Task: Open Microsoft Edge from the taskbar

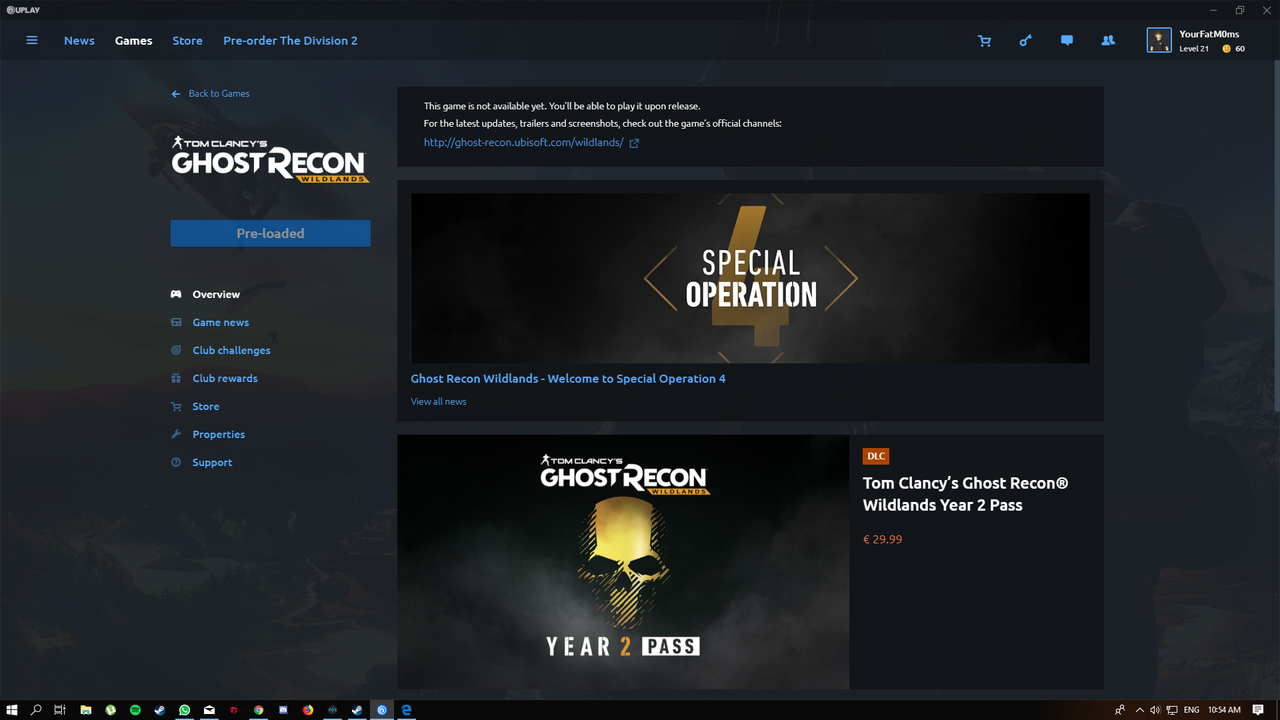Action: pos(406,710)
